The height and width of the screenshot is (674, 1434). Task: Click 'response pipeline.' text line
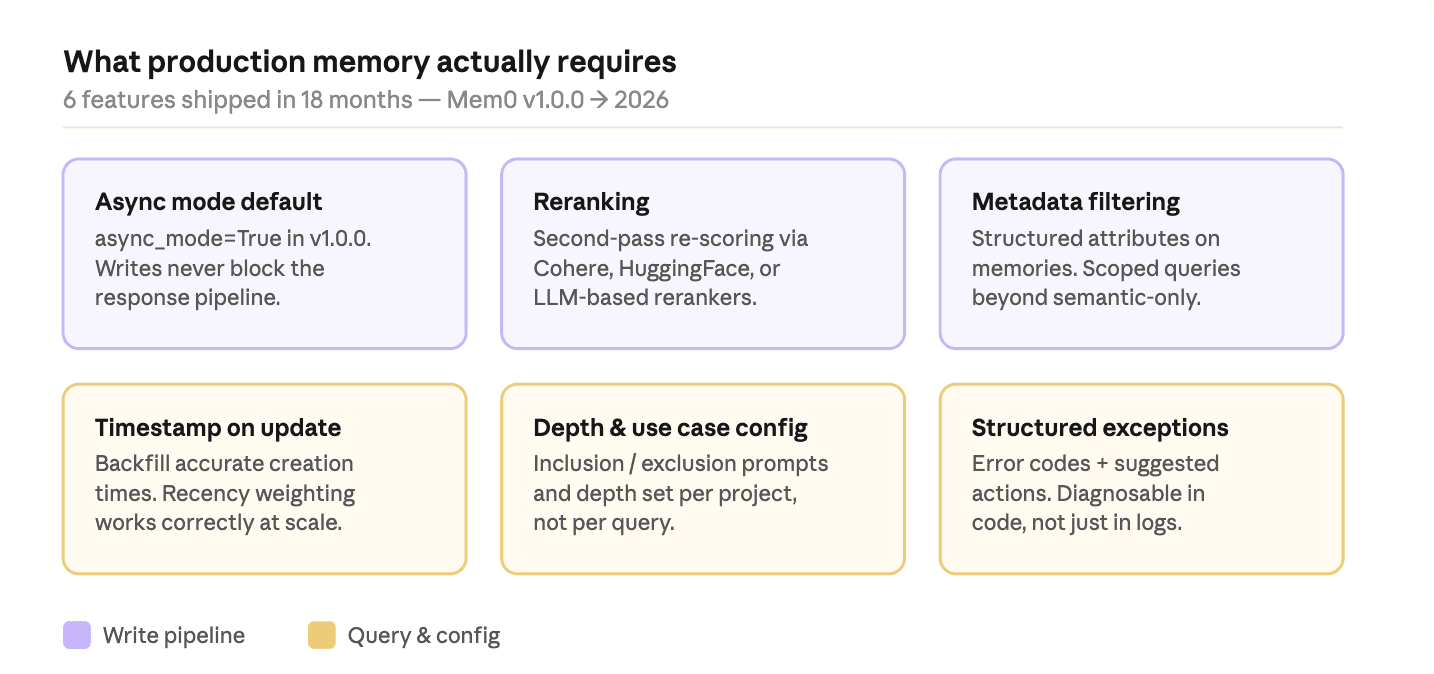coord(187,298)
